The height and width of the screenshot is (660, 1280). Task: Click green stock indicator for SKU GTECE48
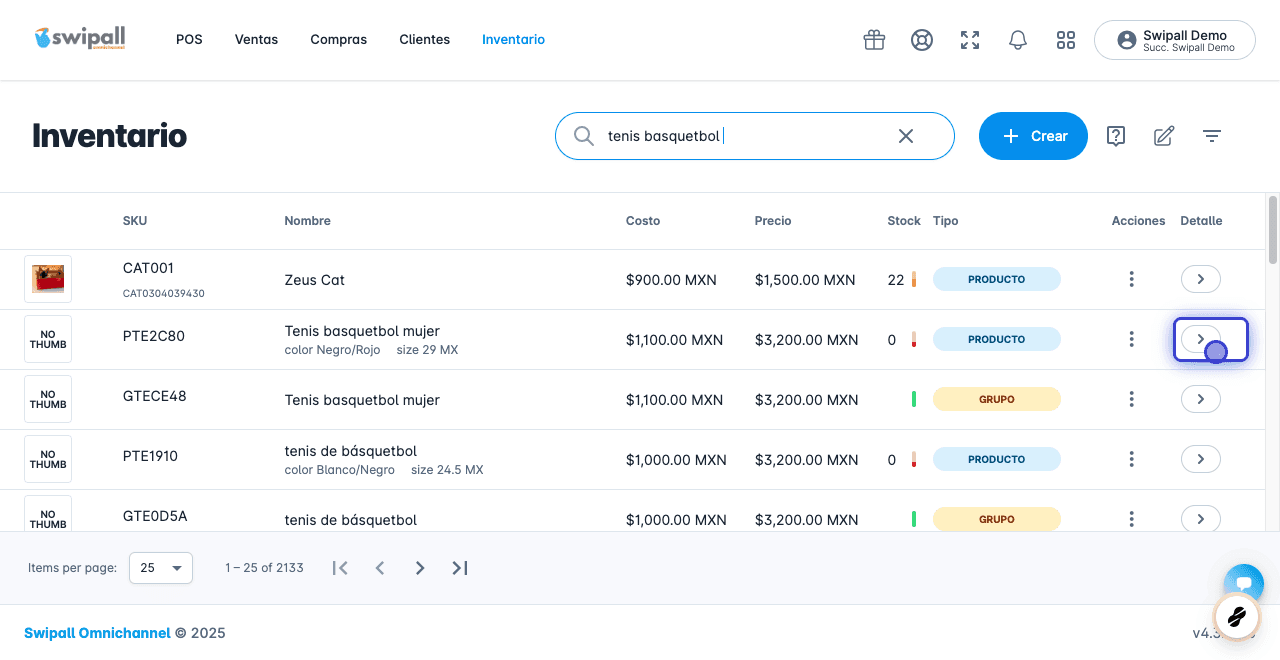(914, 399)
